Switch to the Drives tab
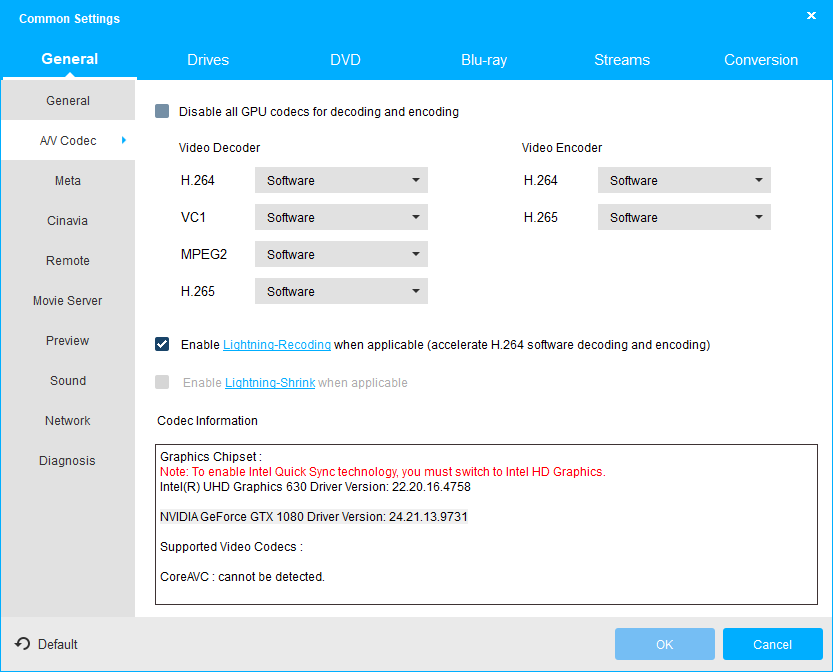Viewport: 833px width, 672px height. pos(208,59)
